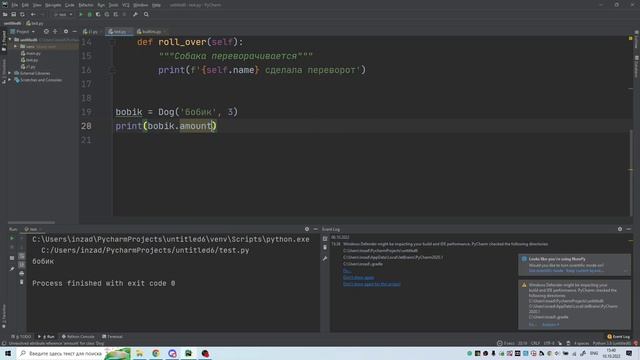
Task: Click "Use scientific mode" in NumPy notification
Action: tap(546, 271)
